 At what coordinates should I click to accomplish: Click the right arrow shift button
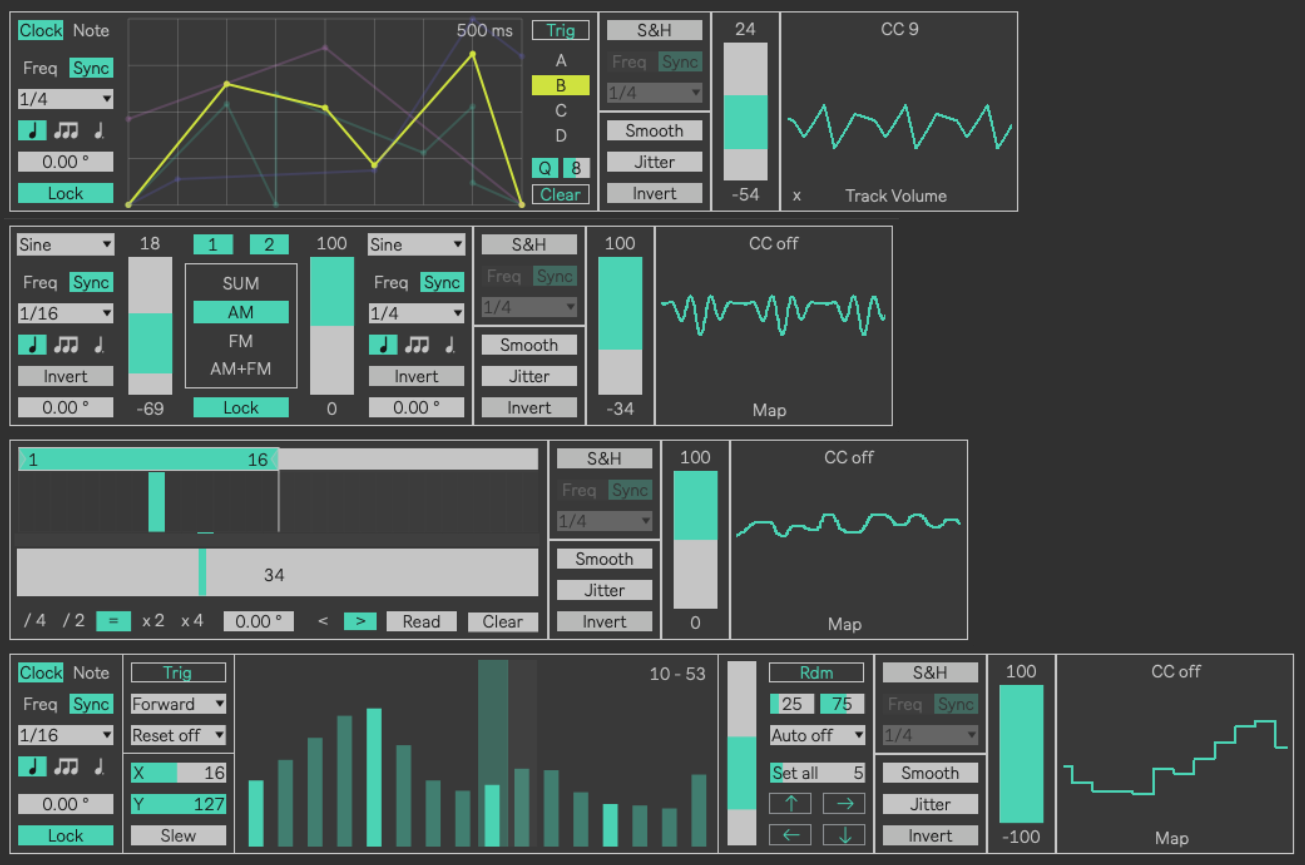(843, 803)
